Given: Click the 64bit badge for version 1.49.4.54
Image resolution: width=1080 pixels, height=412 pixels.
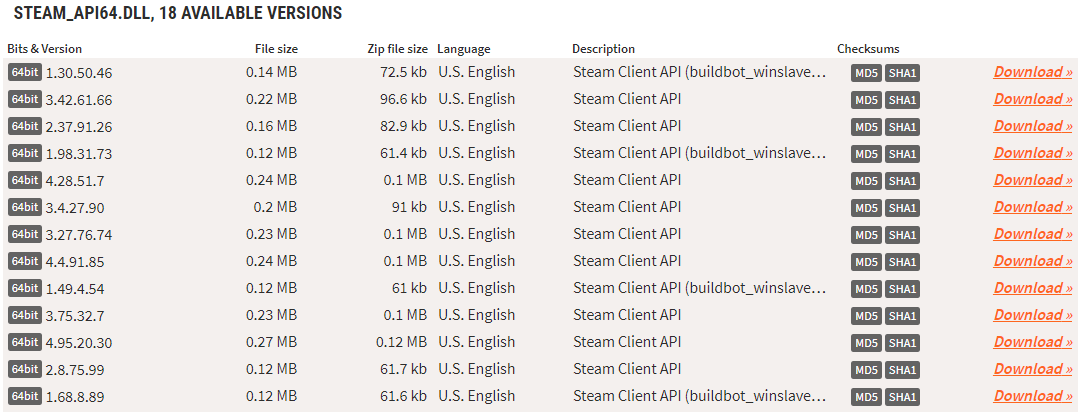Looking at the screenshot, I should 25,288.
